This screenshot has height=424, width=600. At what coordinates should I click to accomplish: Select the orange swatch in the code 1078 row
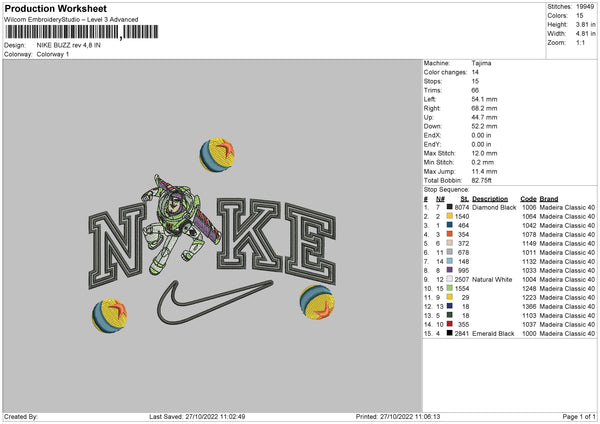tap(450, 234)
